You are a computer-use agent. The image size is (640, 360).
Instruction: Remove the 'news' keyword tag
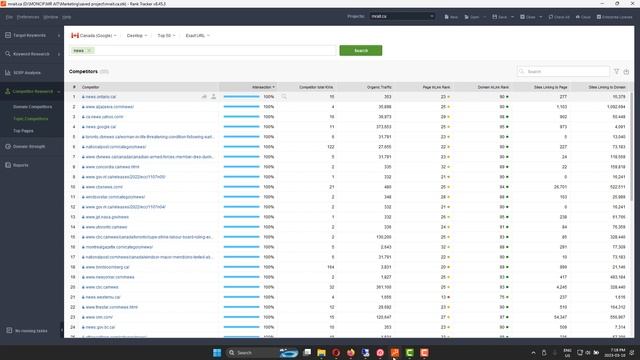tap(89, 51)
